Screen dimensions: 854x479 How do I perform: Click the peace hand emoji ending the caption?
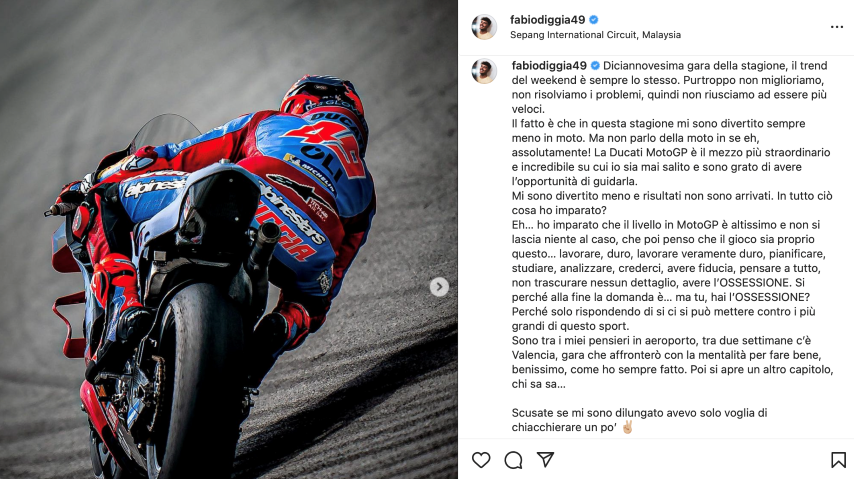pyautogui.click(x=627, y=427)
